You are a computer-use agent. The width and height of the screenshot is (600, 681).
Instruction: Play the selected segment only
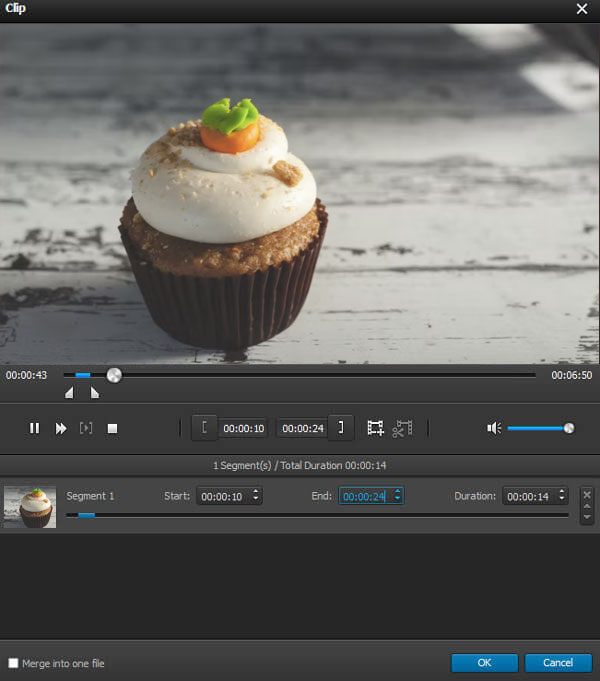click(86, 428)
